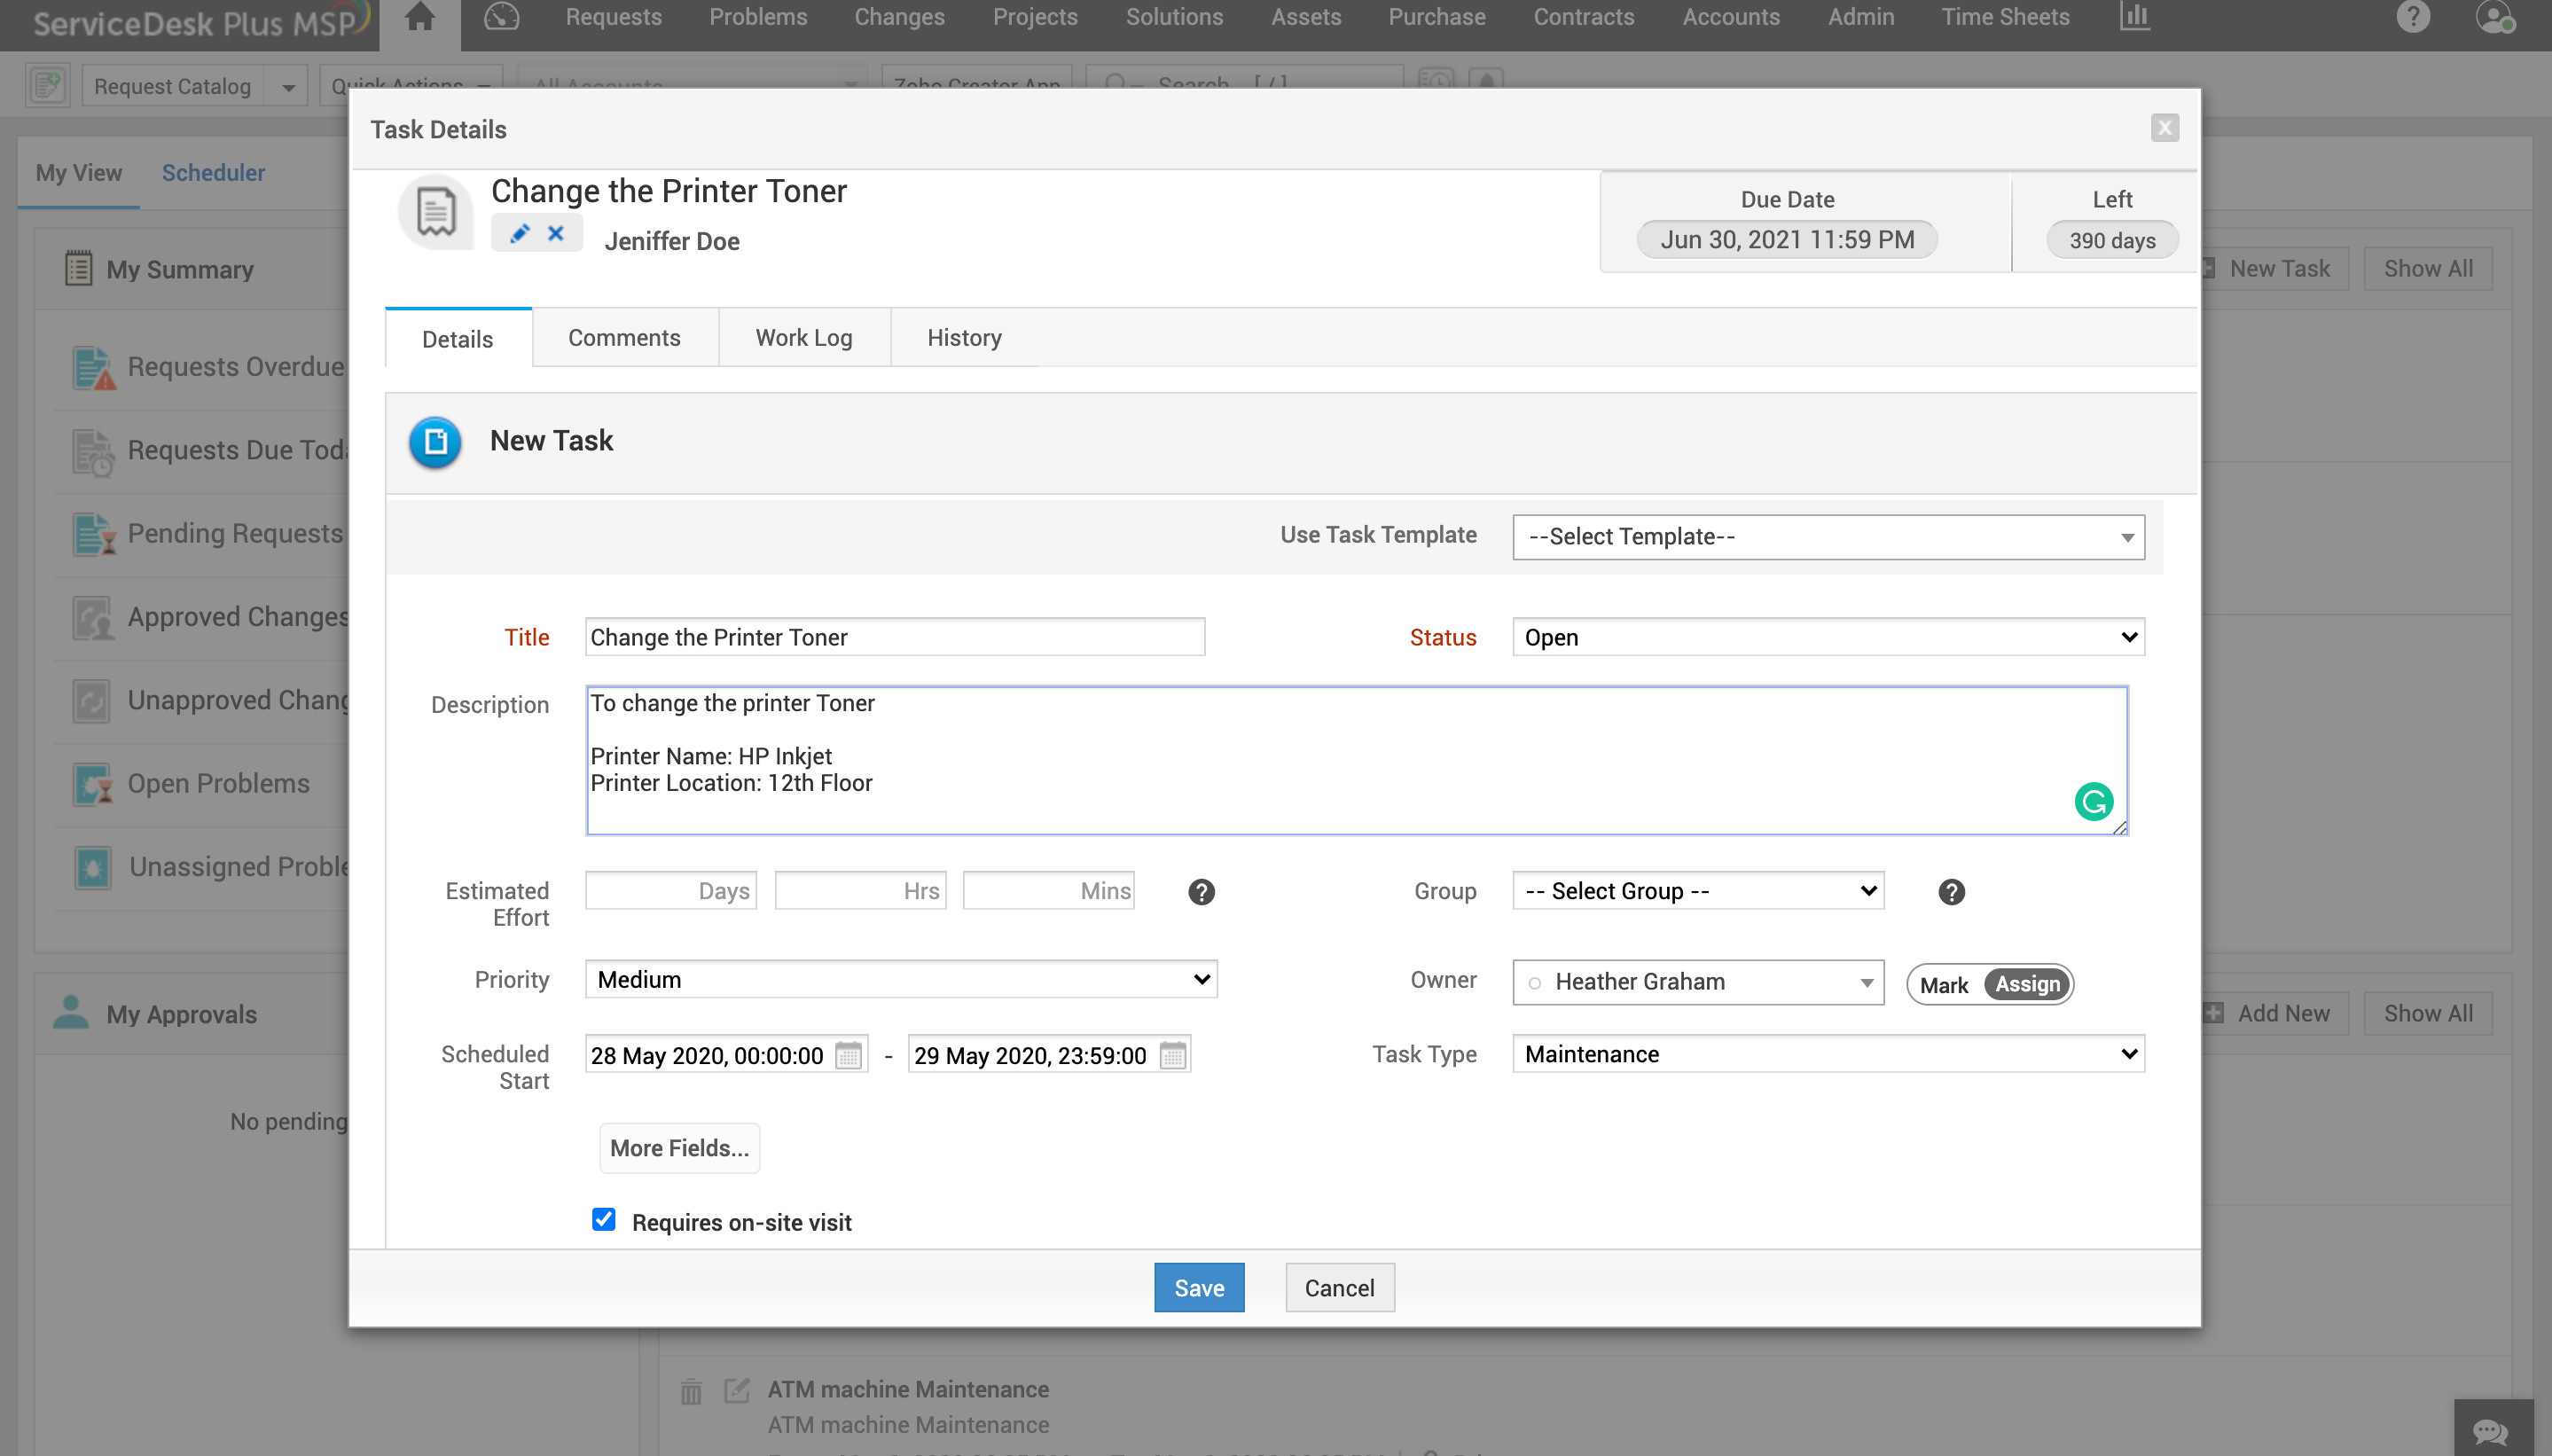The image size is (2552, 1456).
Task: Switch to the Work Log tab
Action: pyautogui.click(x=803, y=338)
